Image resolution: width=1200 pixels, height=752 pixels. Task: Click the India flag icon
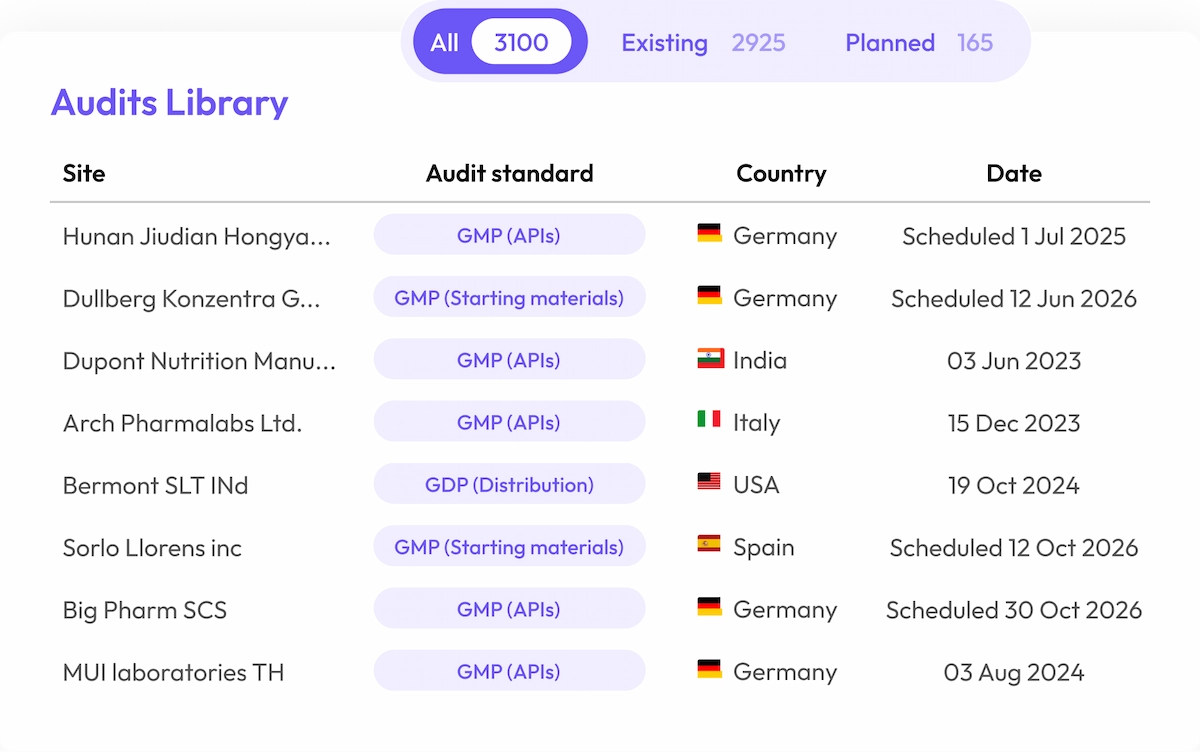click(x=709, y=359)
